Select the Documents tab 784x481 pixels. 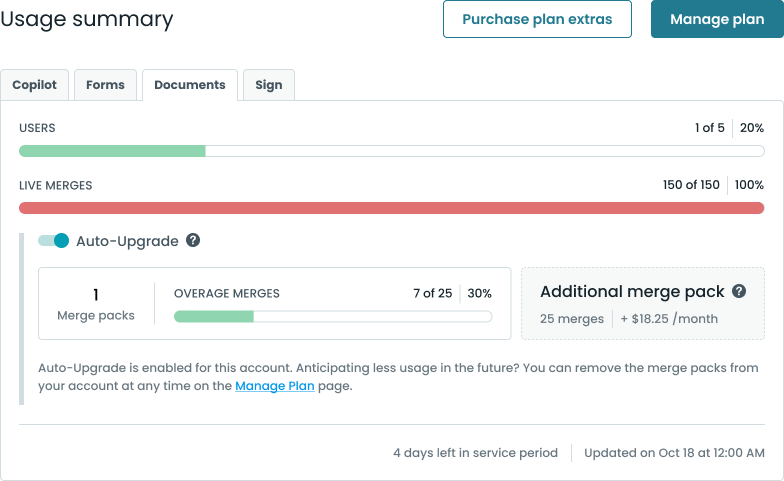pos(190,85)
